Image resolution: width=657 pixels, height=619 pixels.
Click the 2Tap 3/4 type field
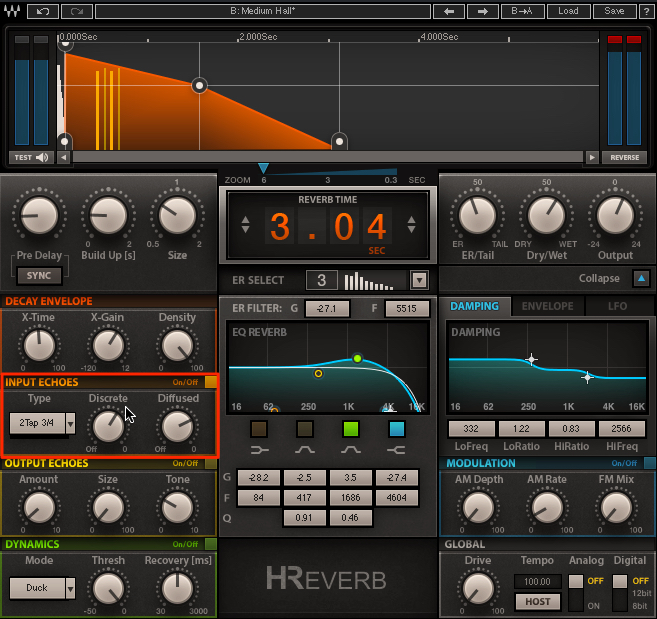(x=37, y=423)
